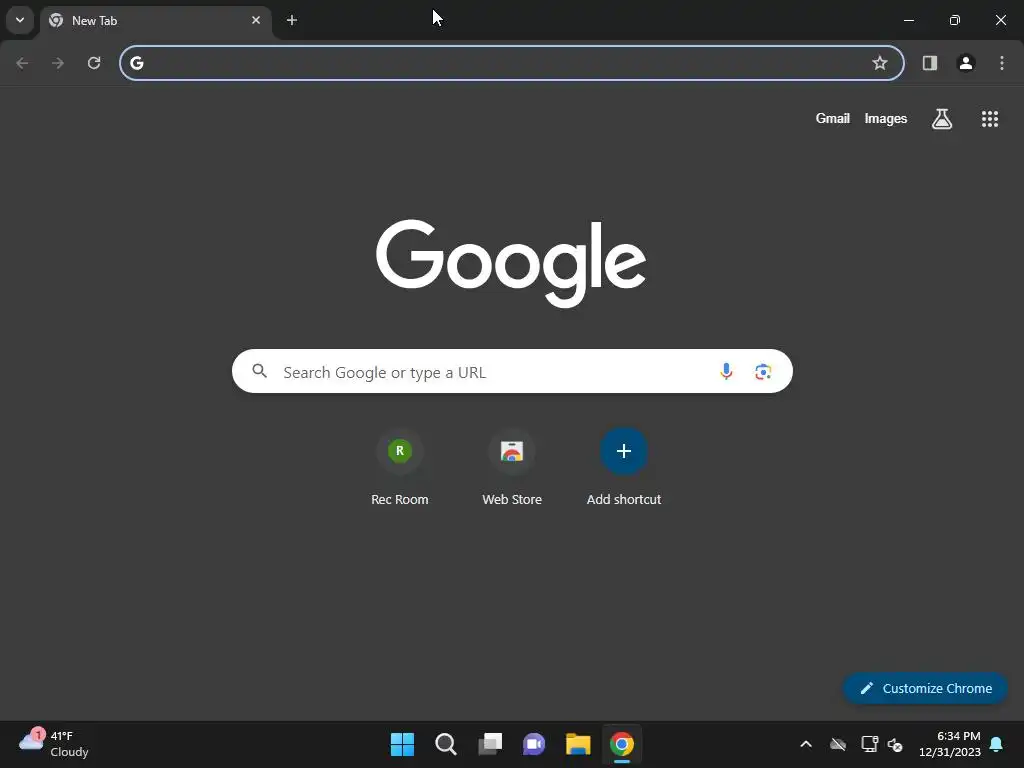
Task: Open the tab search dropdown arrow
Action: (20, 20)
